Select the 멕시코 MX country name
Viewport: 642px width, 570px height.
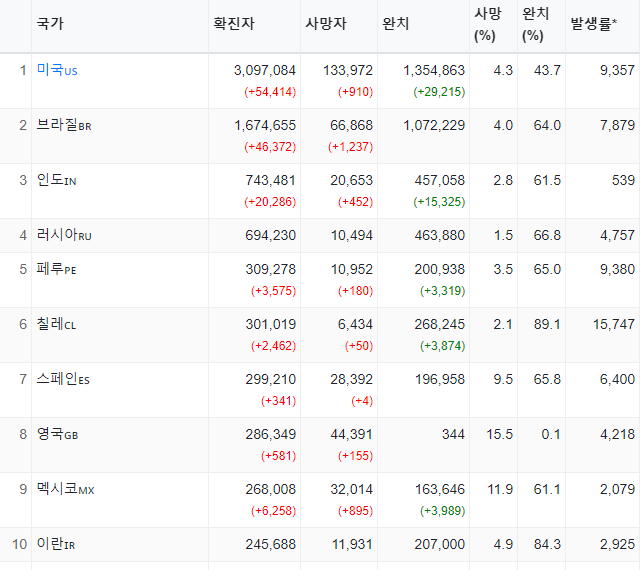click(66, 489)
